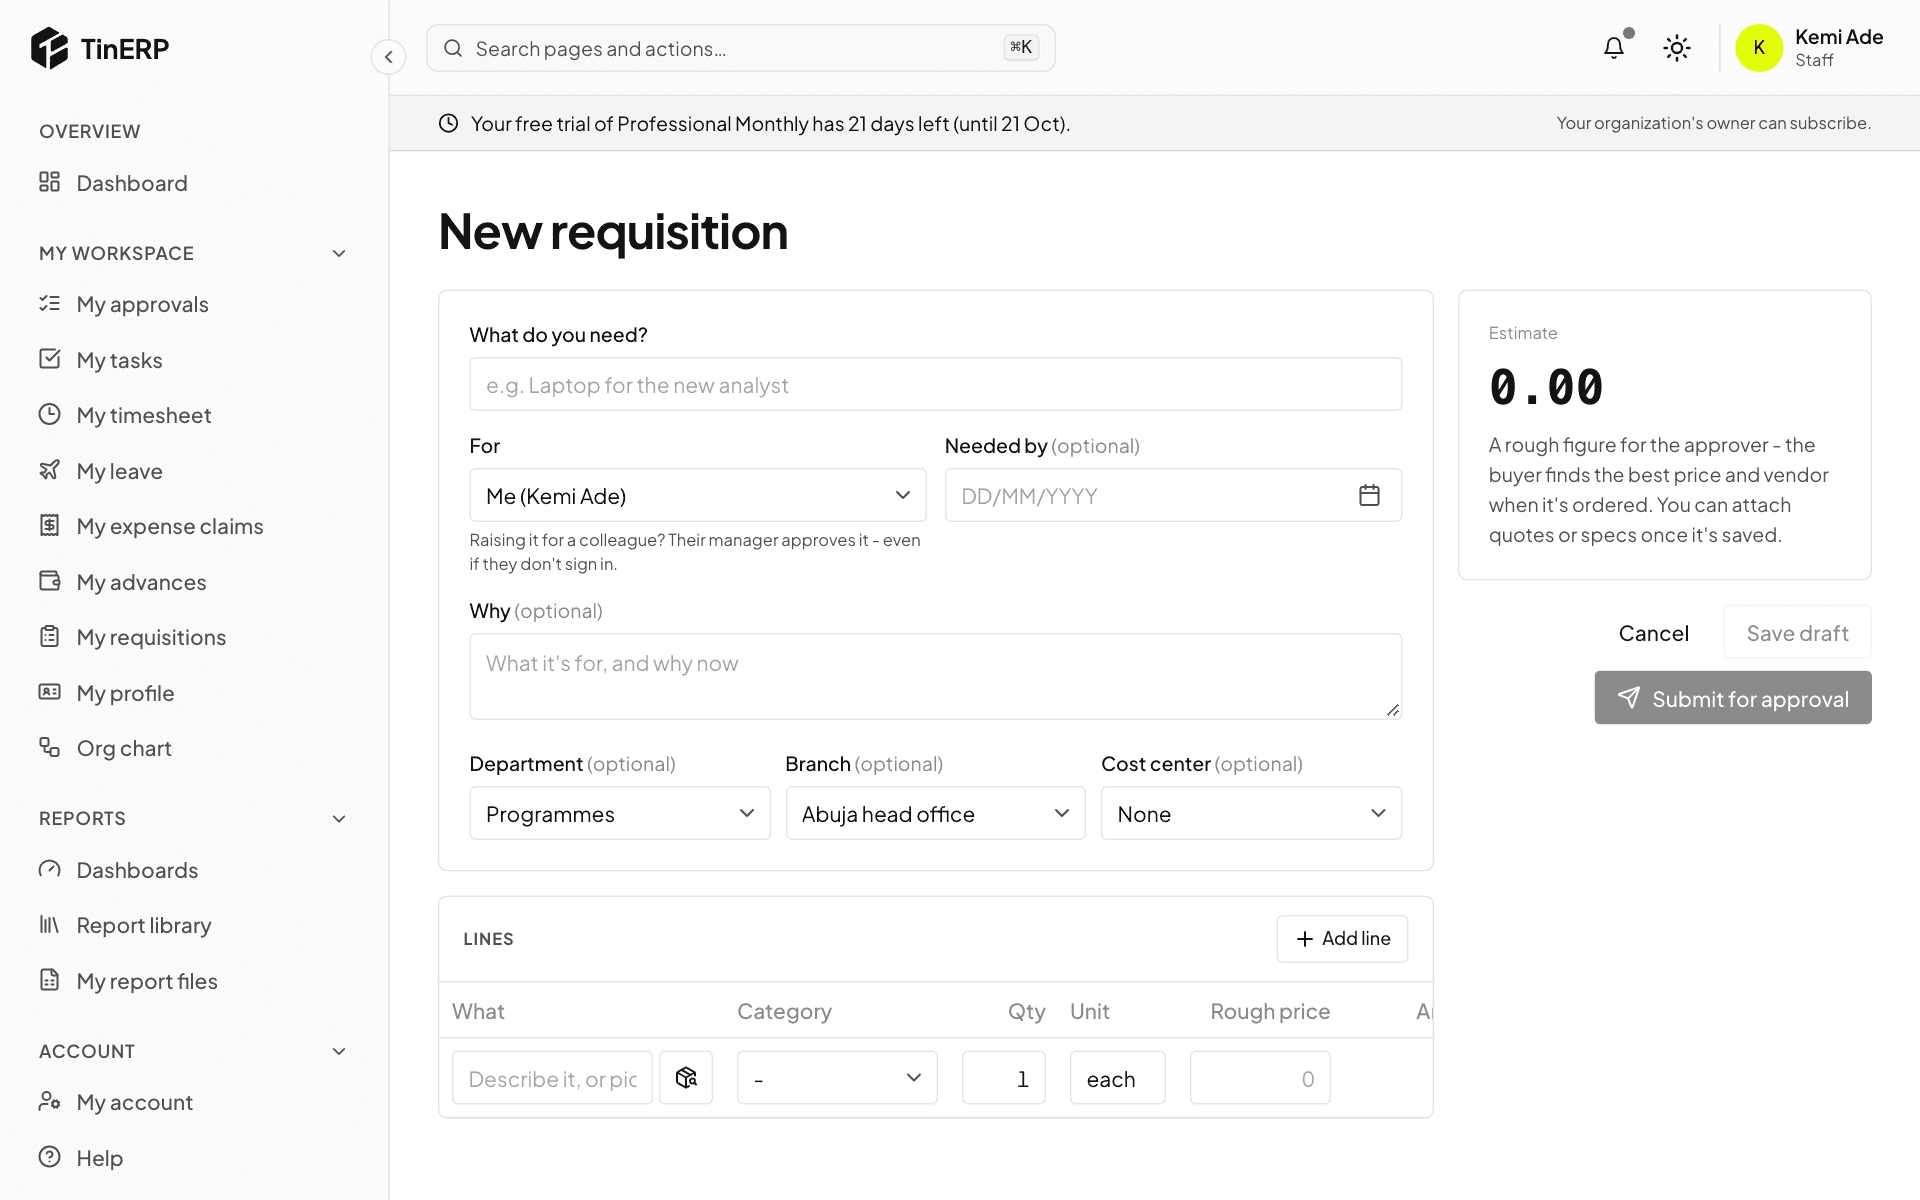Click the TinERP logo
The height and width of the screenshot is (1200, 1920).
click(x=100, y=48)
